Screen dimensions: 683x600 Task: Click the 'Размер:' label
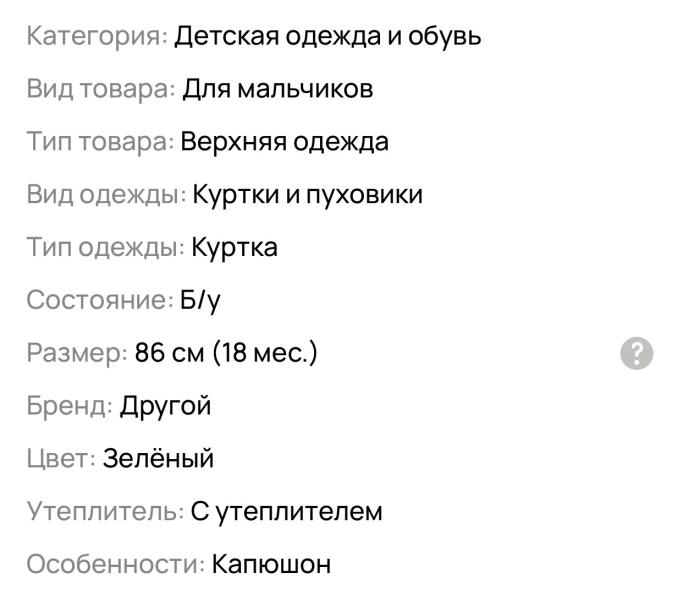77,353
